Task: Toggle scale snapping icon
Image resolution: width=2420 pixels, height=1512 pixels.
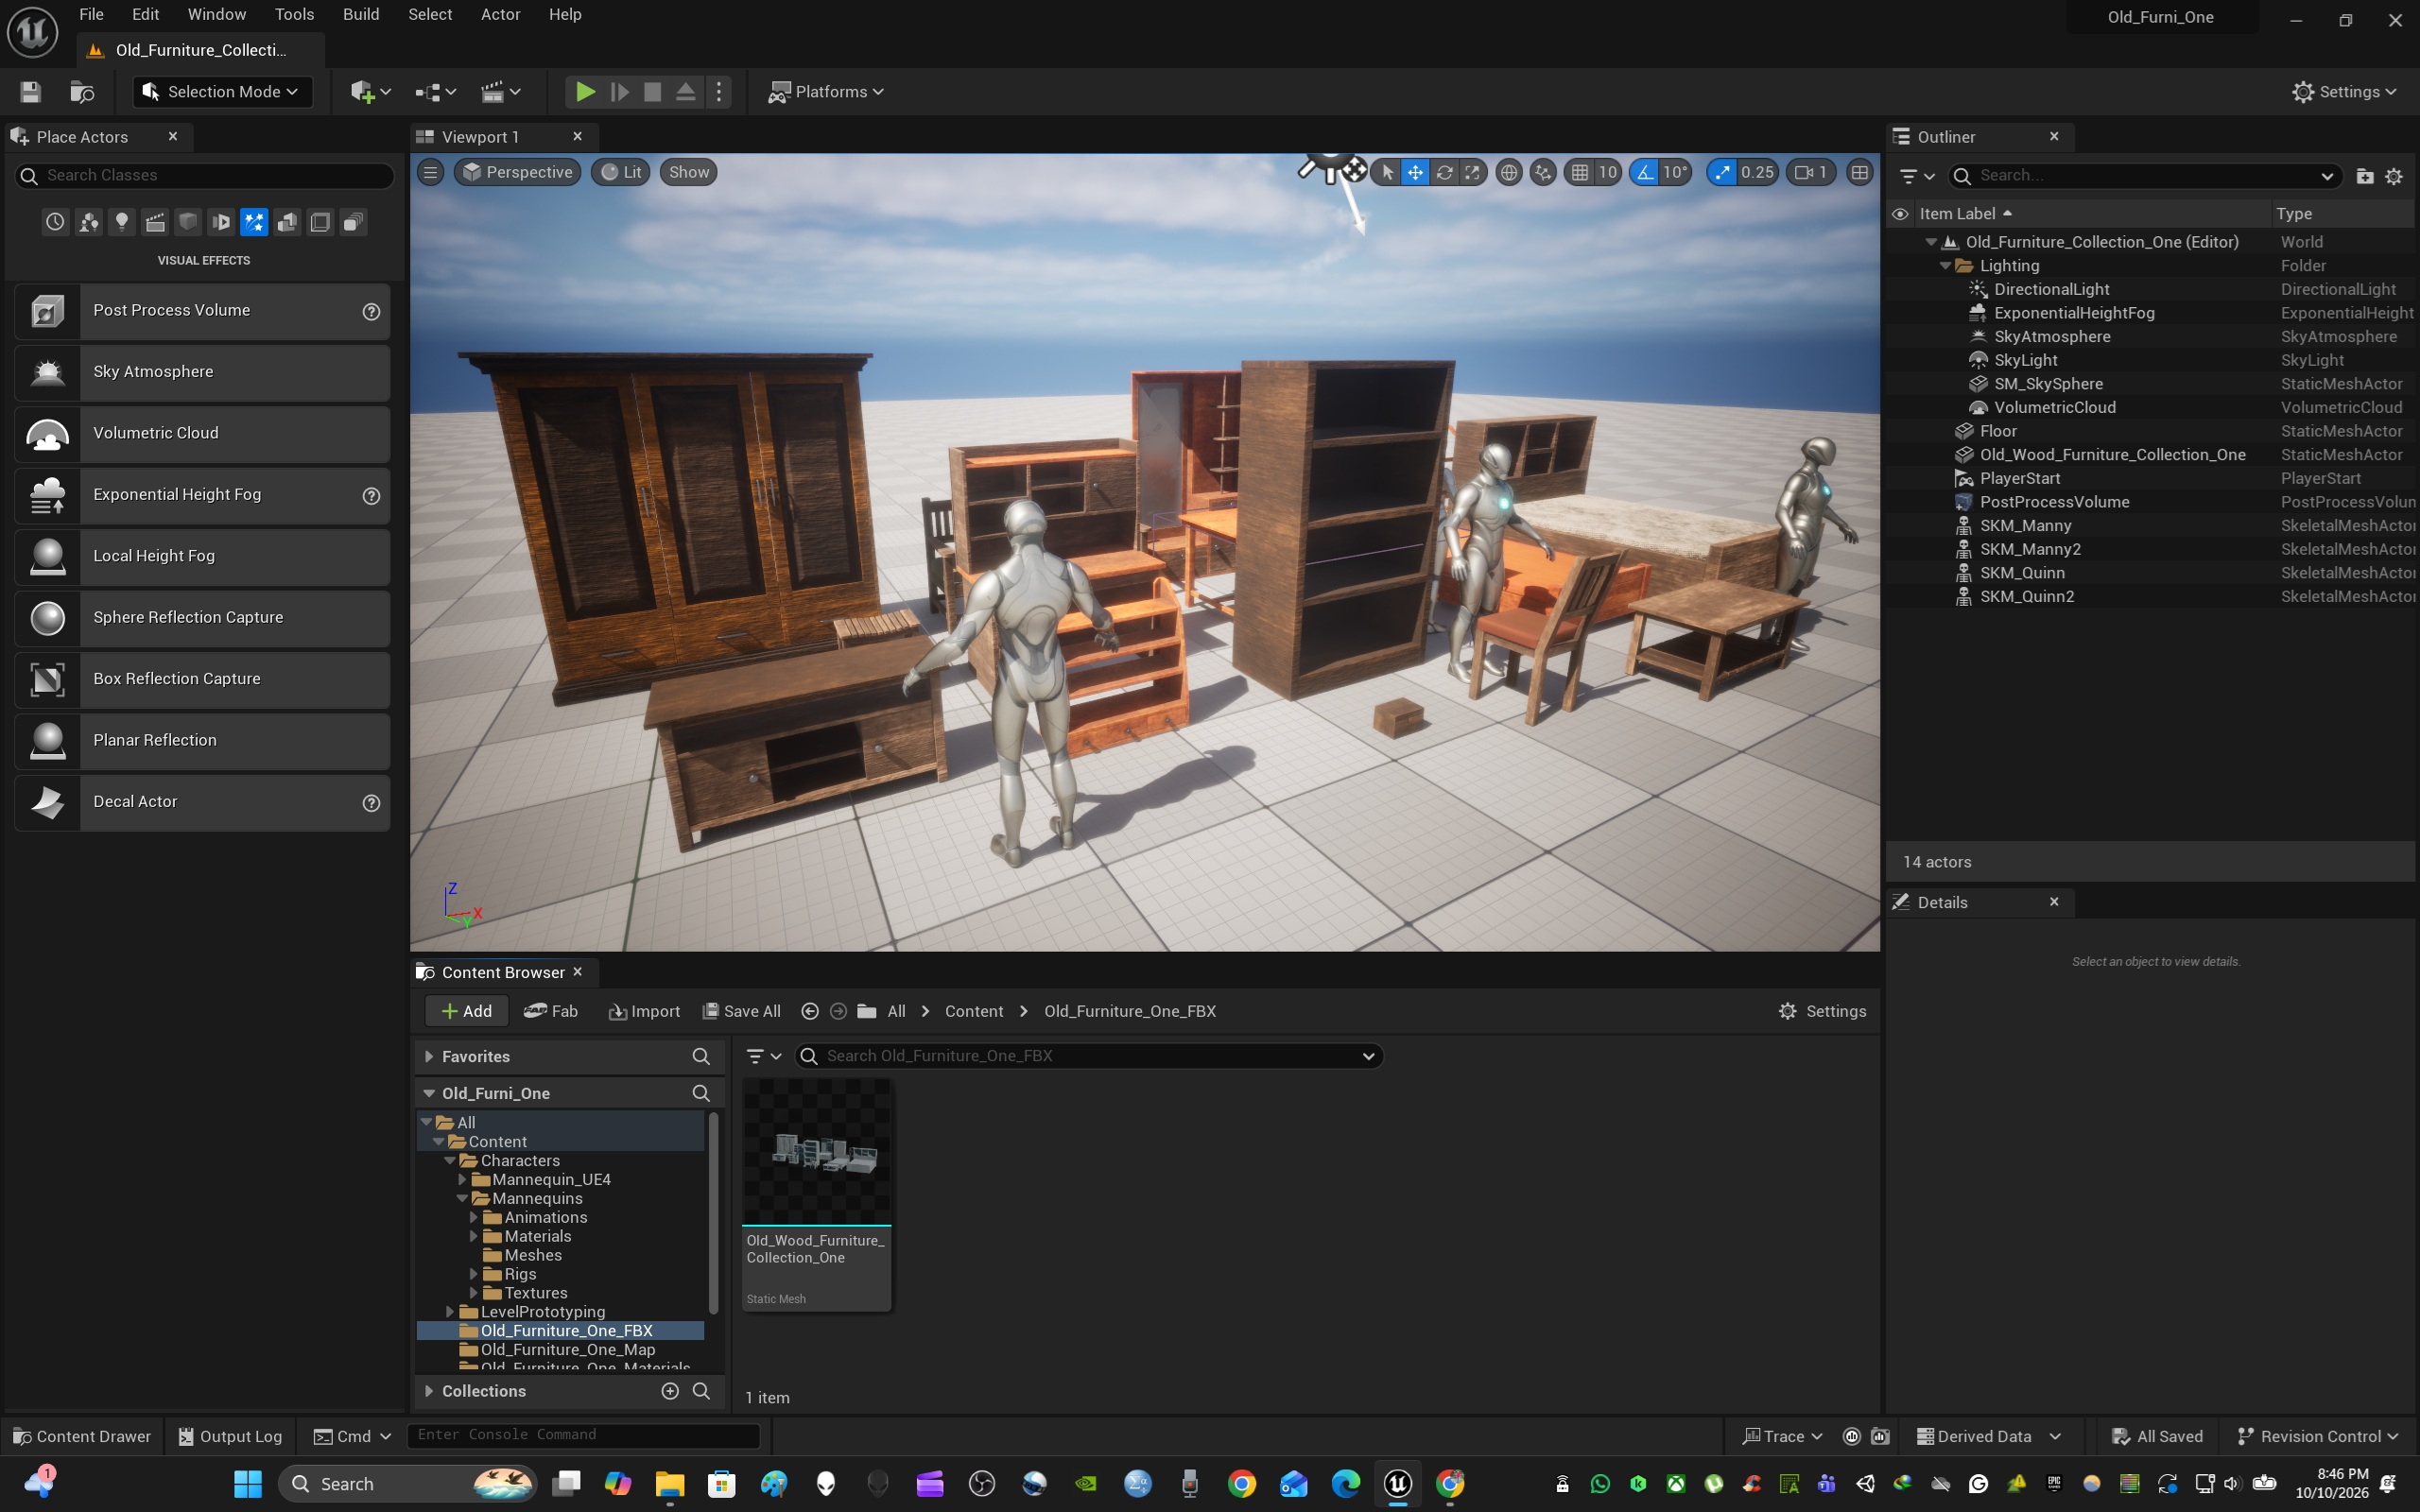Action: coord(1722,172)
